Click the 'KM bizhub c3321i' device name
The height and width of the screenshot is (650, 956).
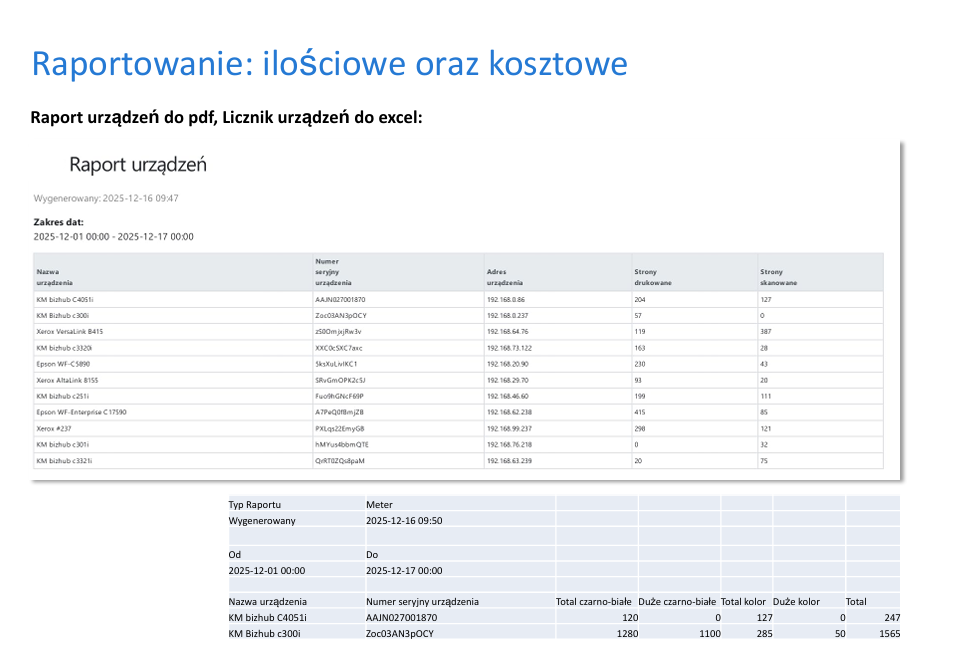click(x=64, y=460)
